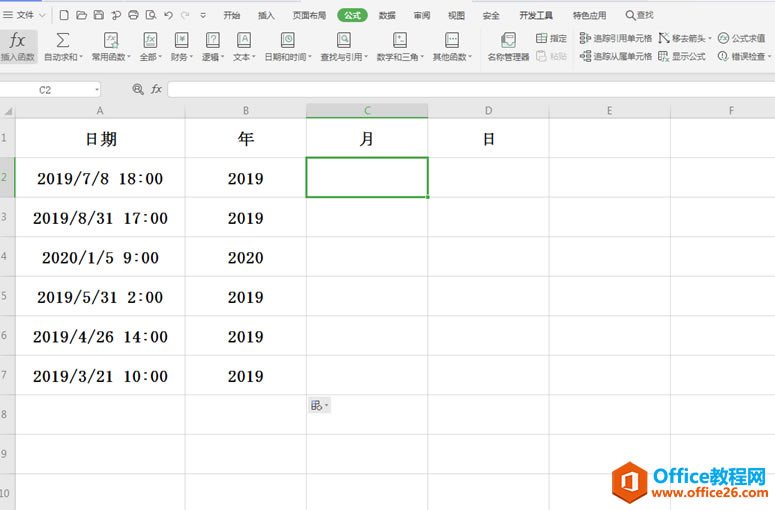
Task: Click 公式求值 evaluate formula
Action: [741, 38]
